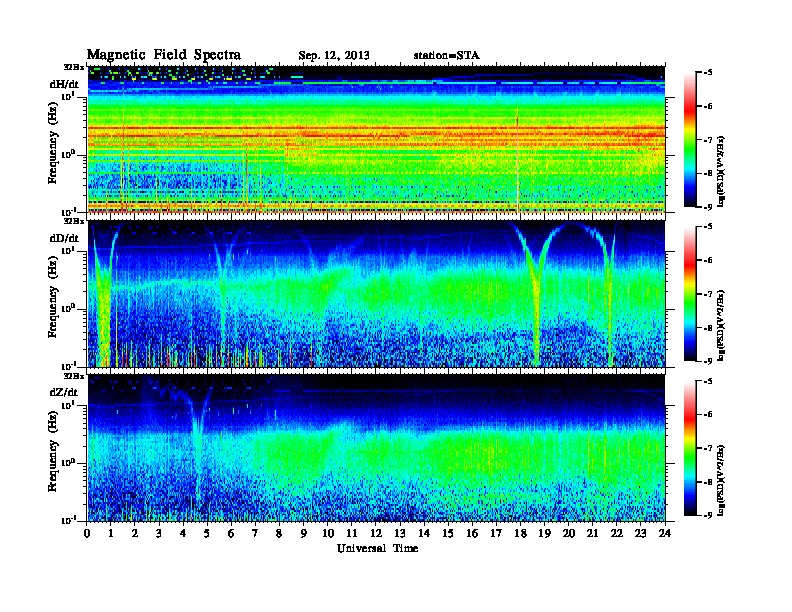Click the '32Hz' label above the dH/dt panel
Screen dimensions: 792x612
(x=74, y=67)
